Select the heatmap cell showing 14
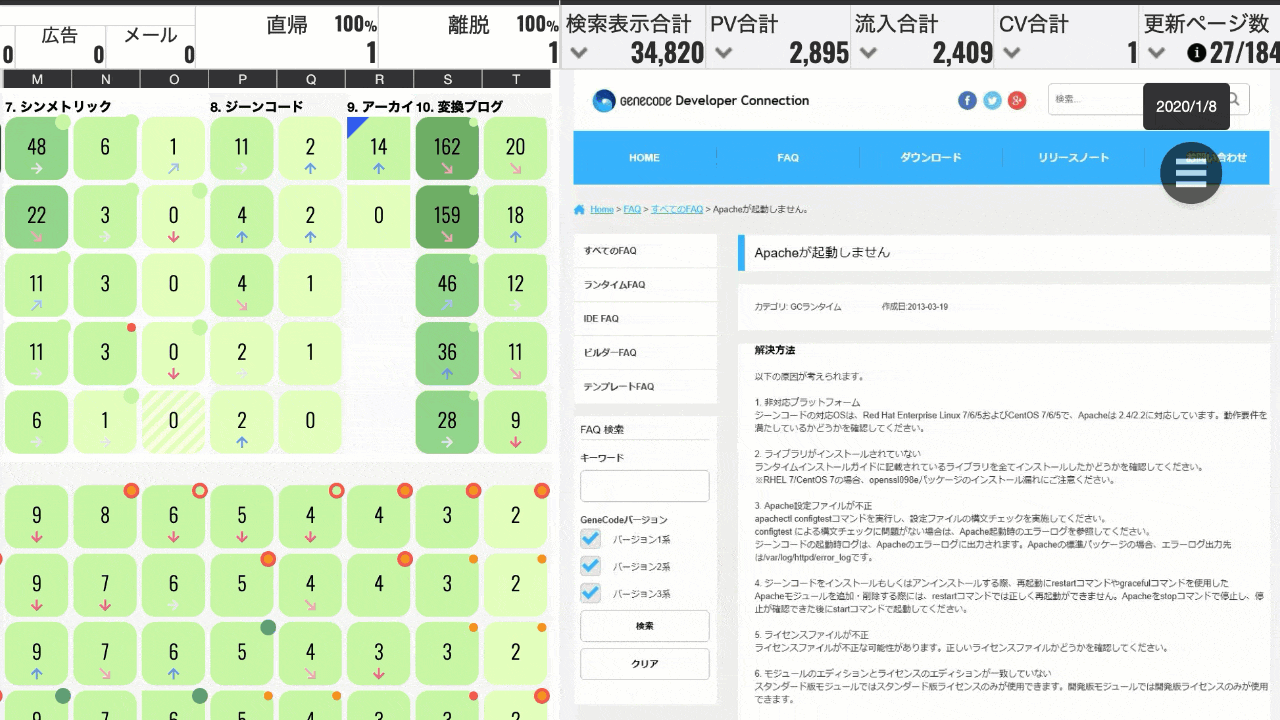Viewport: 1280px width, 720px height. click(379, 149)
